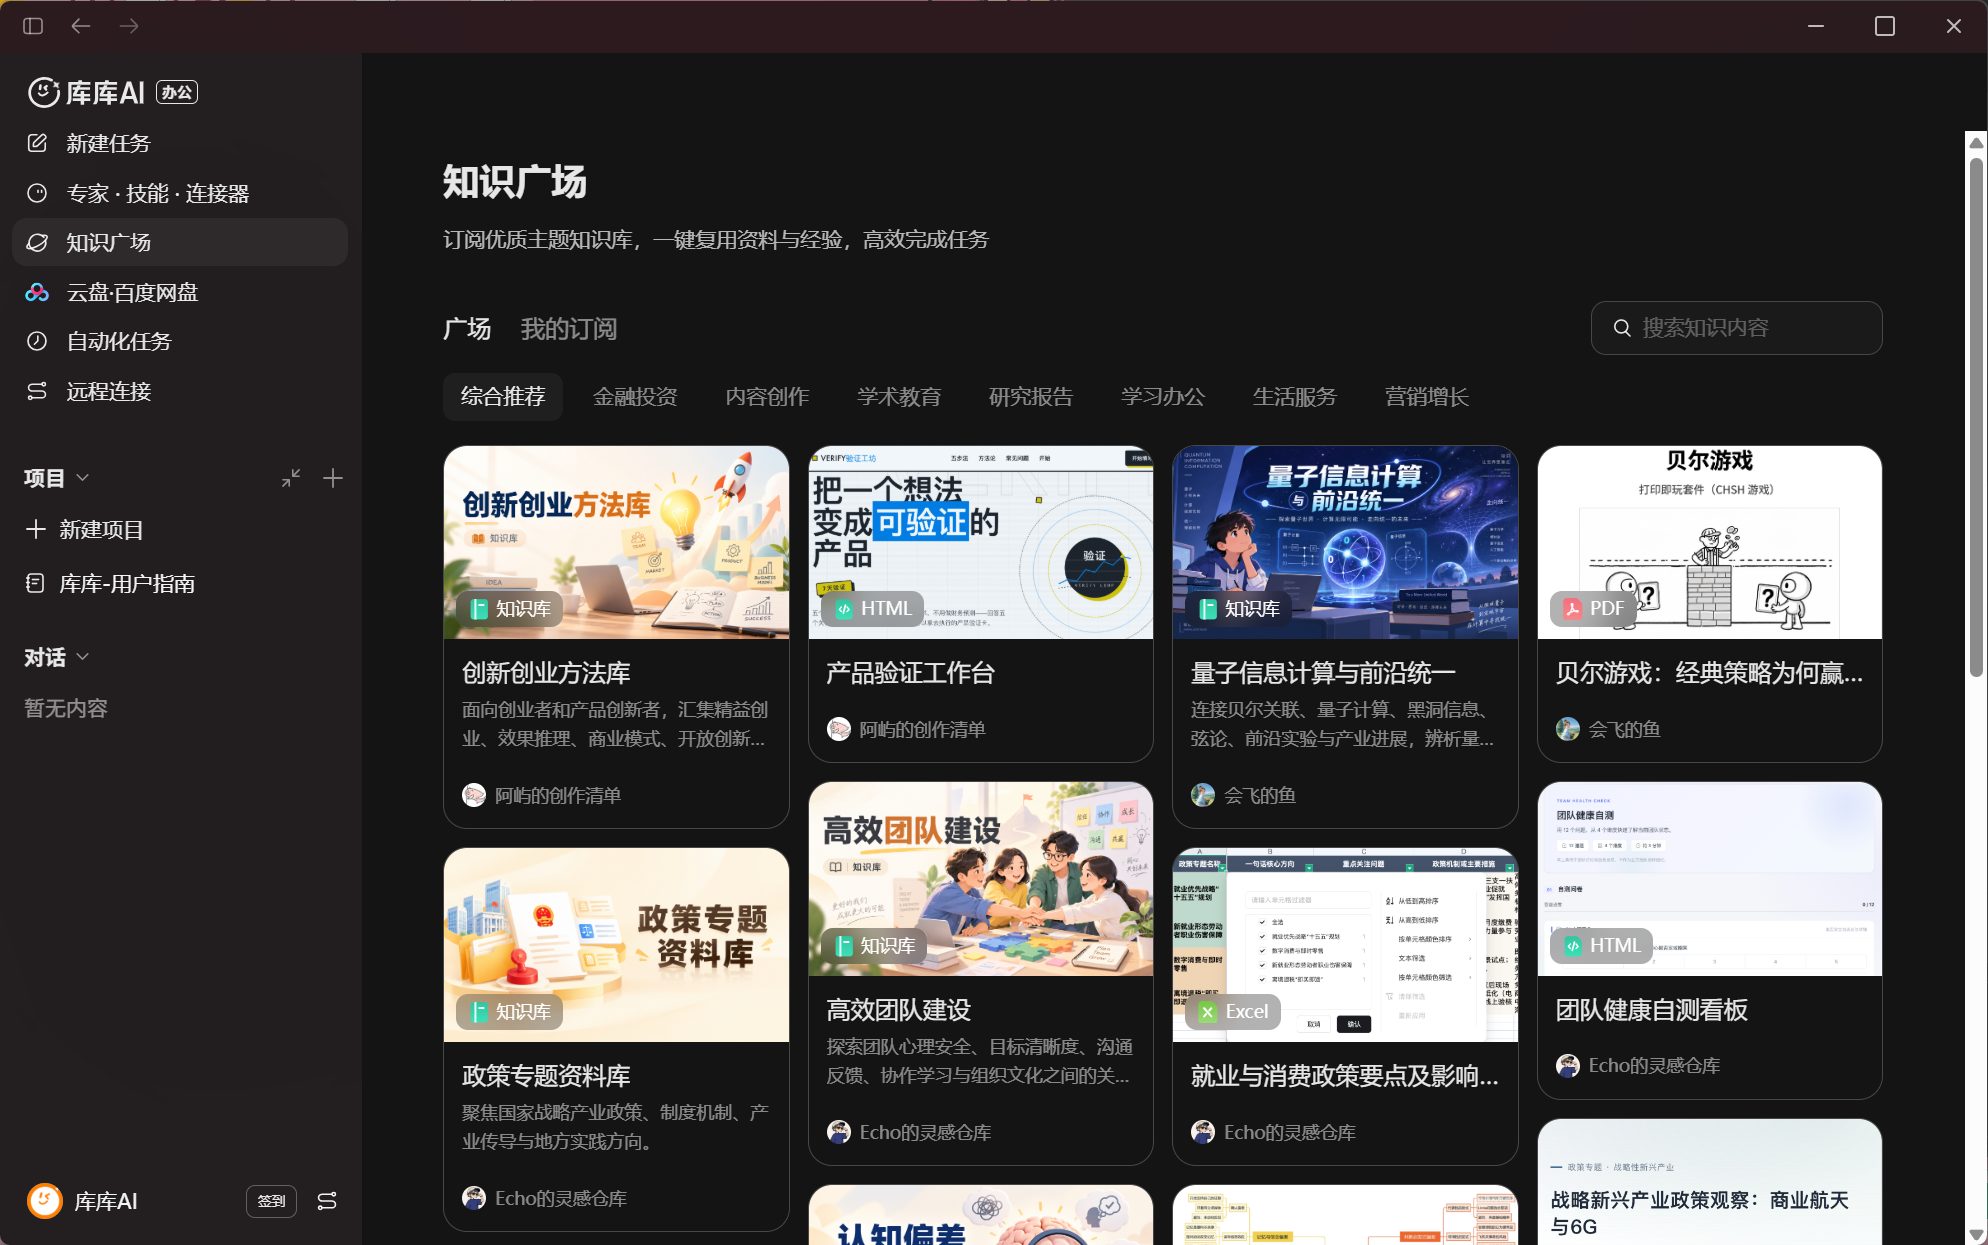Image resolution: width=1988 pixels, height=1245 pixels.
Task: Click the 签到 button
Action: (x=271, y=1201)
